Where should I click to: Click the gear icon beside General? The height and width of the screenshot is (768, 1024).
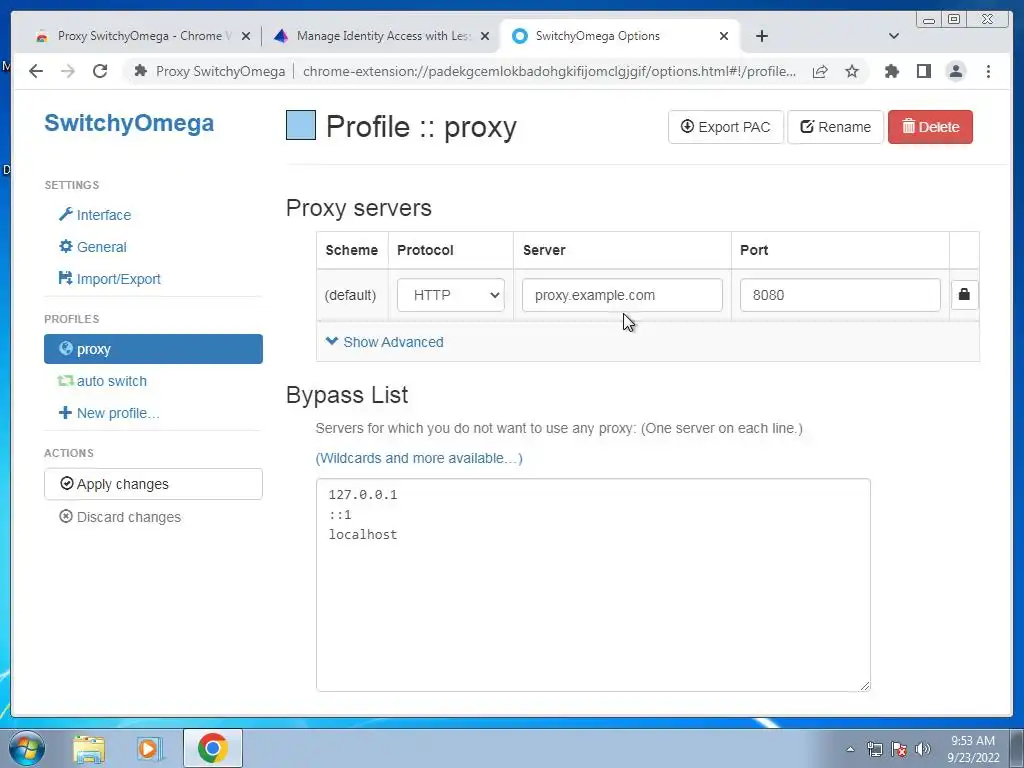tap(65, 246)
